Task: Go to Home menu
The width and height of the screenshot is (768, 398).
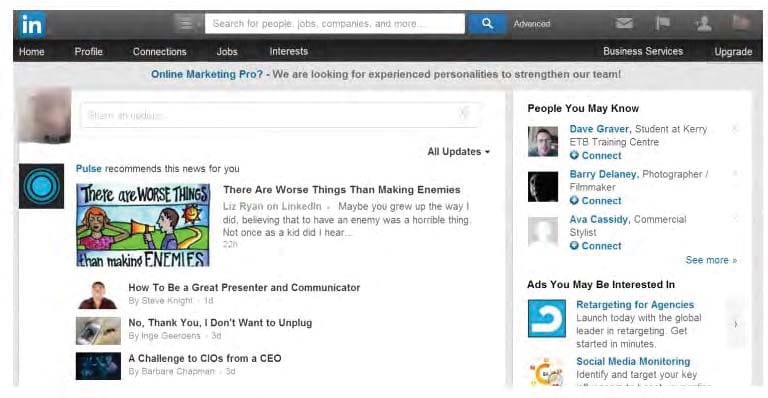Action: [x=31, y=51]
